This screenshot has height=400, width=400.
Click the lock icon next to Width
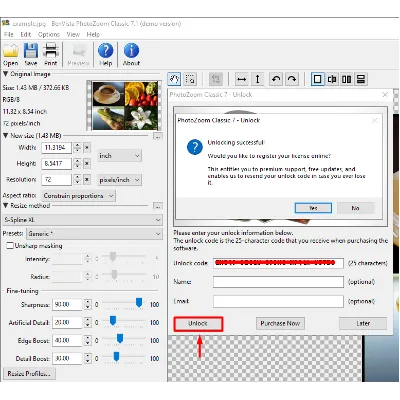87,148
